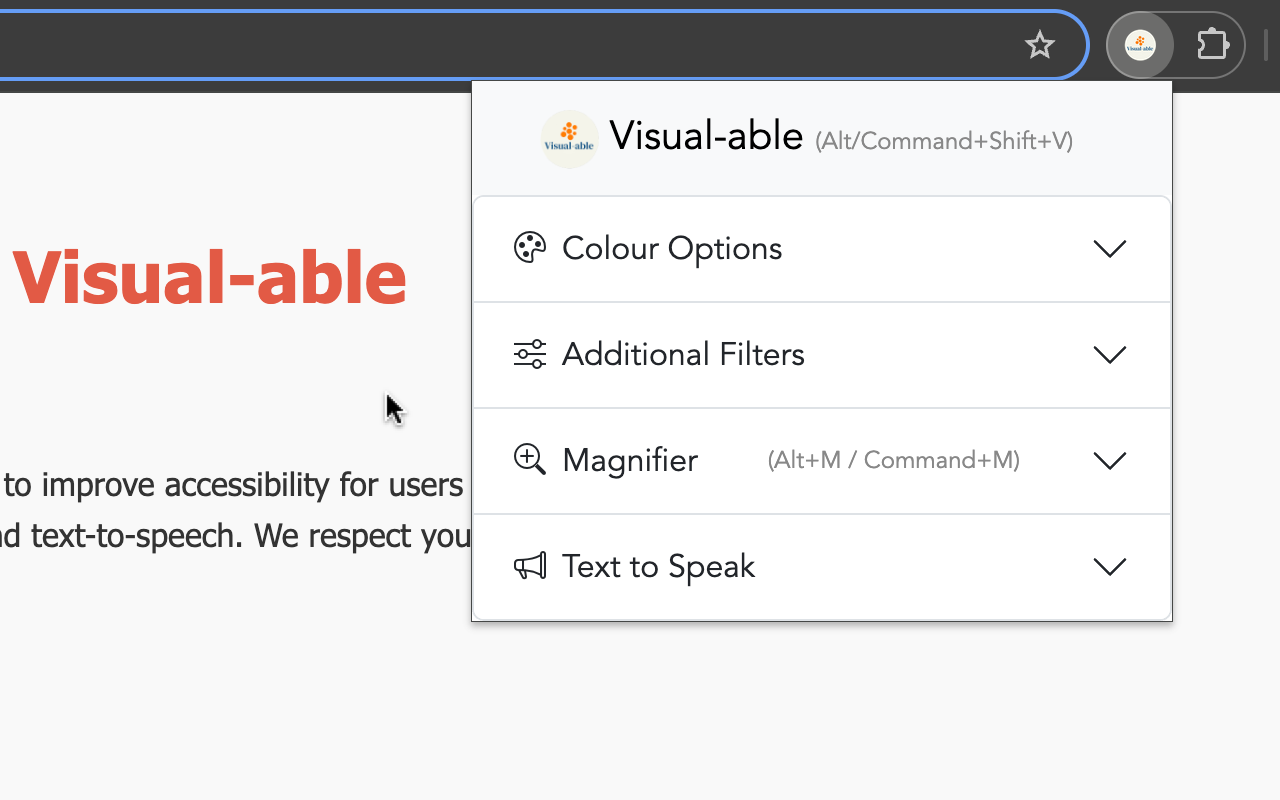
Task: Open the Extensions puzzle piece menu
Action: (1212, 45)
